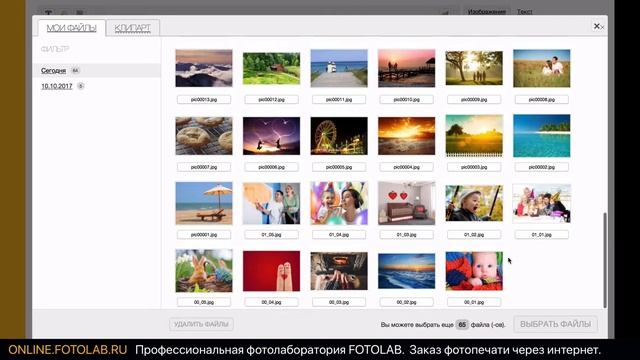Click the 00_05.jpg file name field
Screen dimensions: 640x360
(204, 302)
